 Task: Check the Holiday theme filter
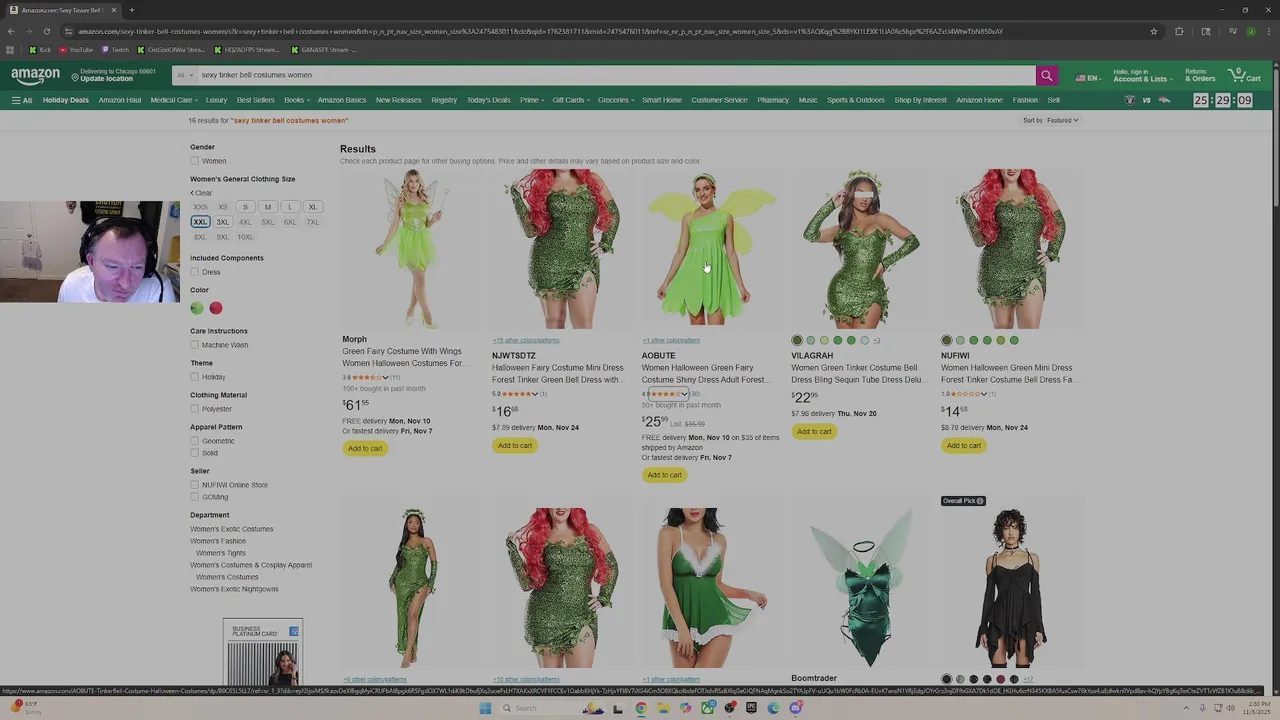[x=195, y=377]
